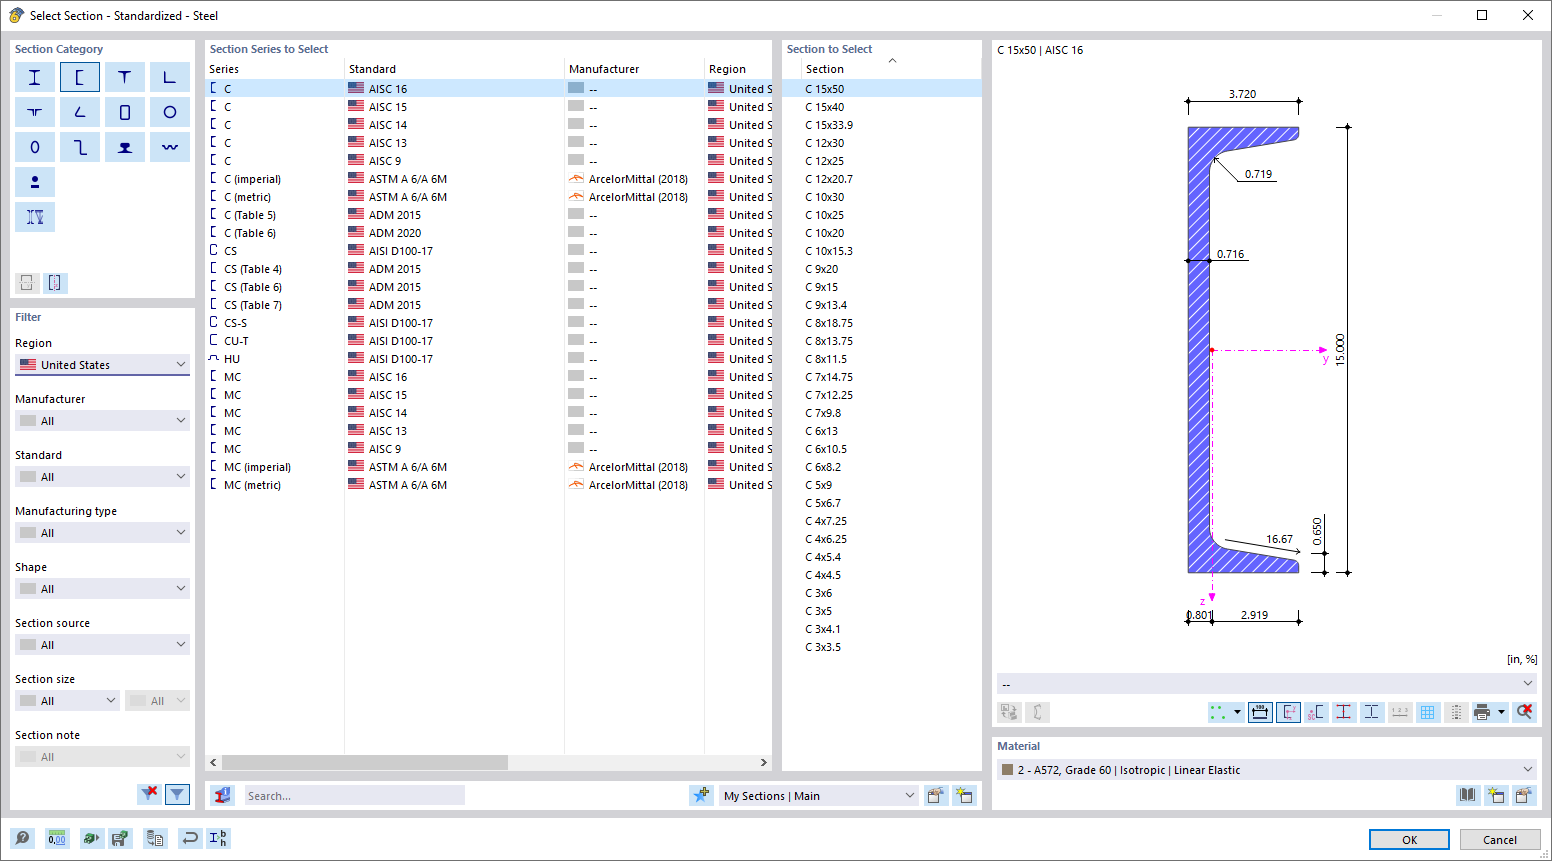The width and height of the screenshot is (1552, 861).
Task: Open the Standard filter dropdown
Action: pyautogui.click(x=102, y=477)
